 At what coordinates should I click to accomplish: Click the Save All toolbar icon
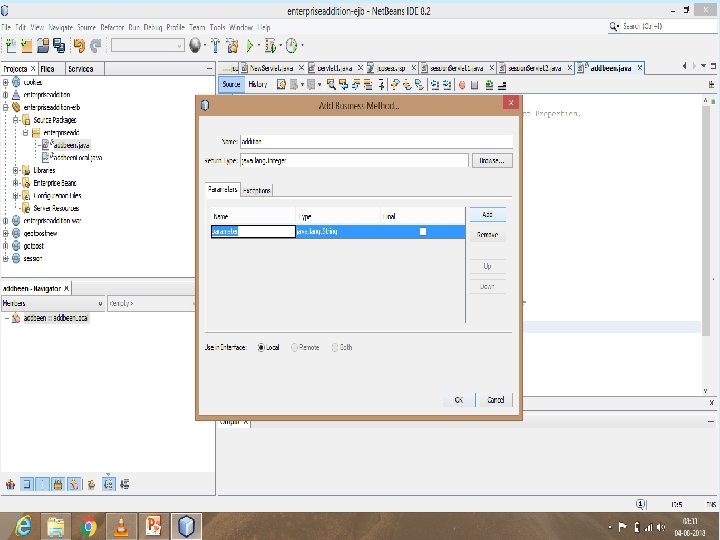[x=59, y=45]
